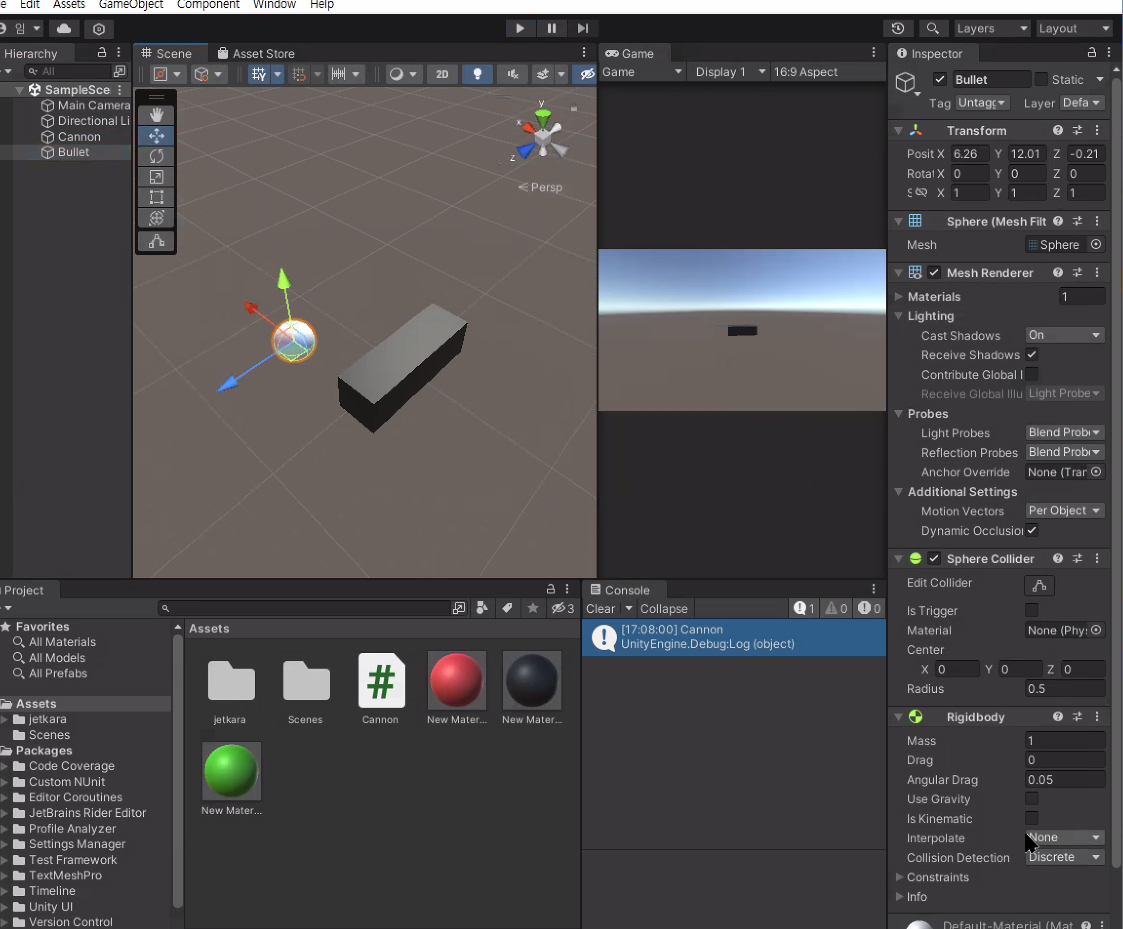The height and width of the screenshot is (929, 1123).
Task: Click the Collapse button in Console
Action: (664, 609)
